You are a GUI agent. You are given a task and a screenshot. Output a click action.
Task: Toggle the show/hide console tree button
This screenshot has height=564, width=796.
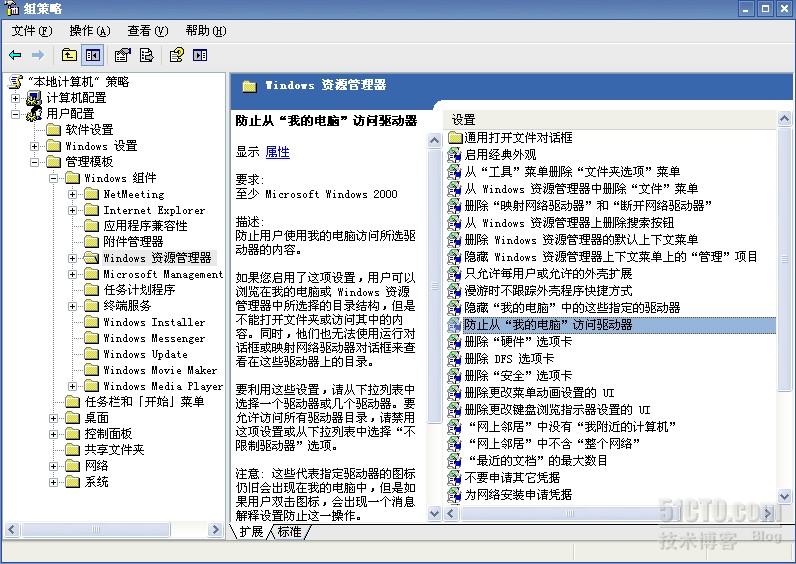tap(93, 55)
